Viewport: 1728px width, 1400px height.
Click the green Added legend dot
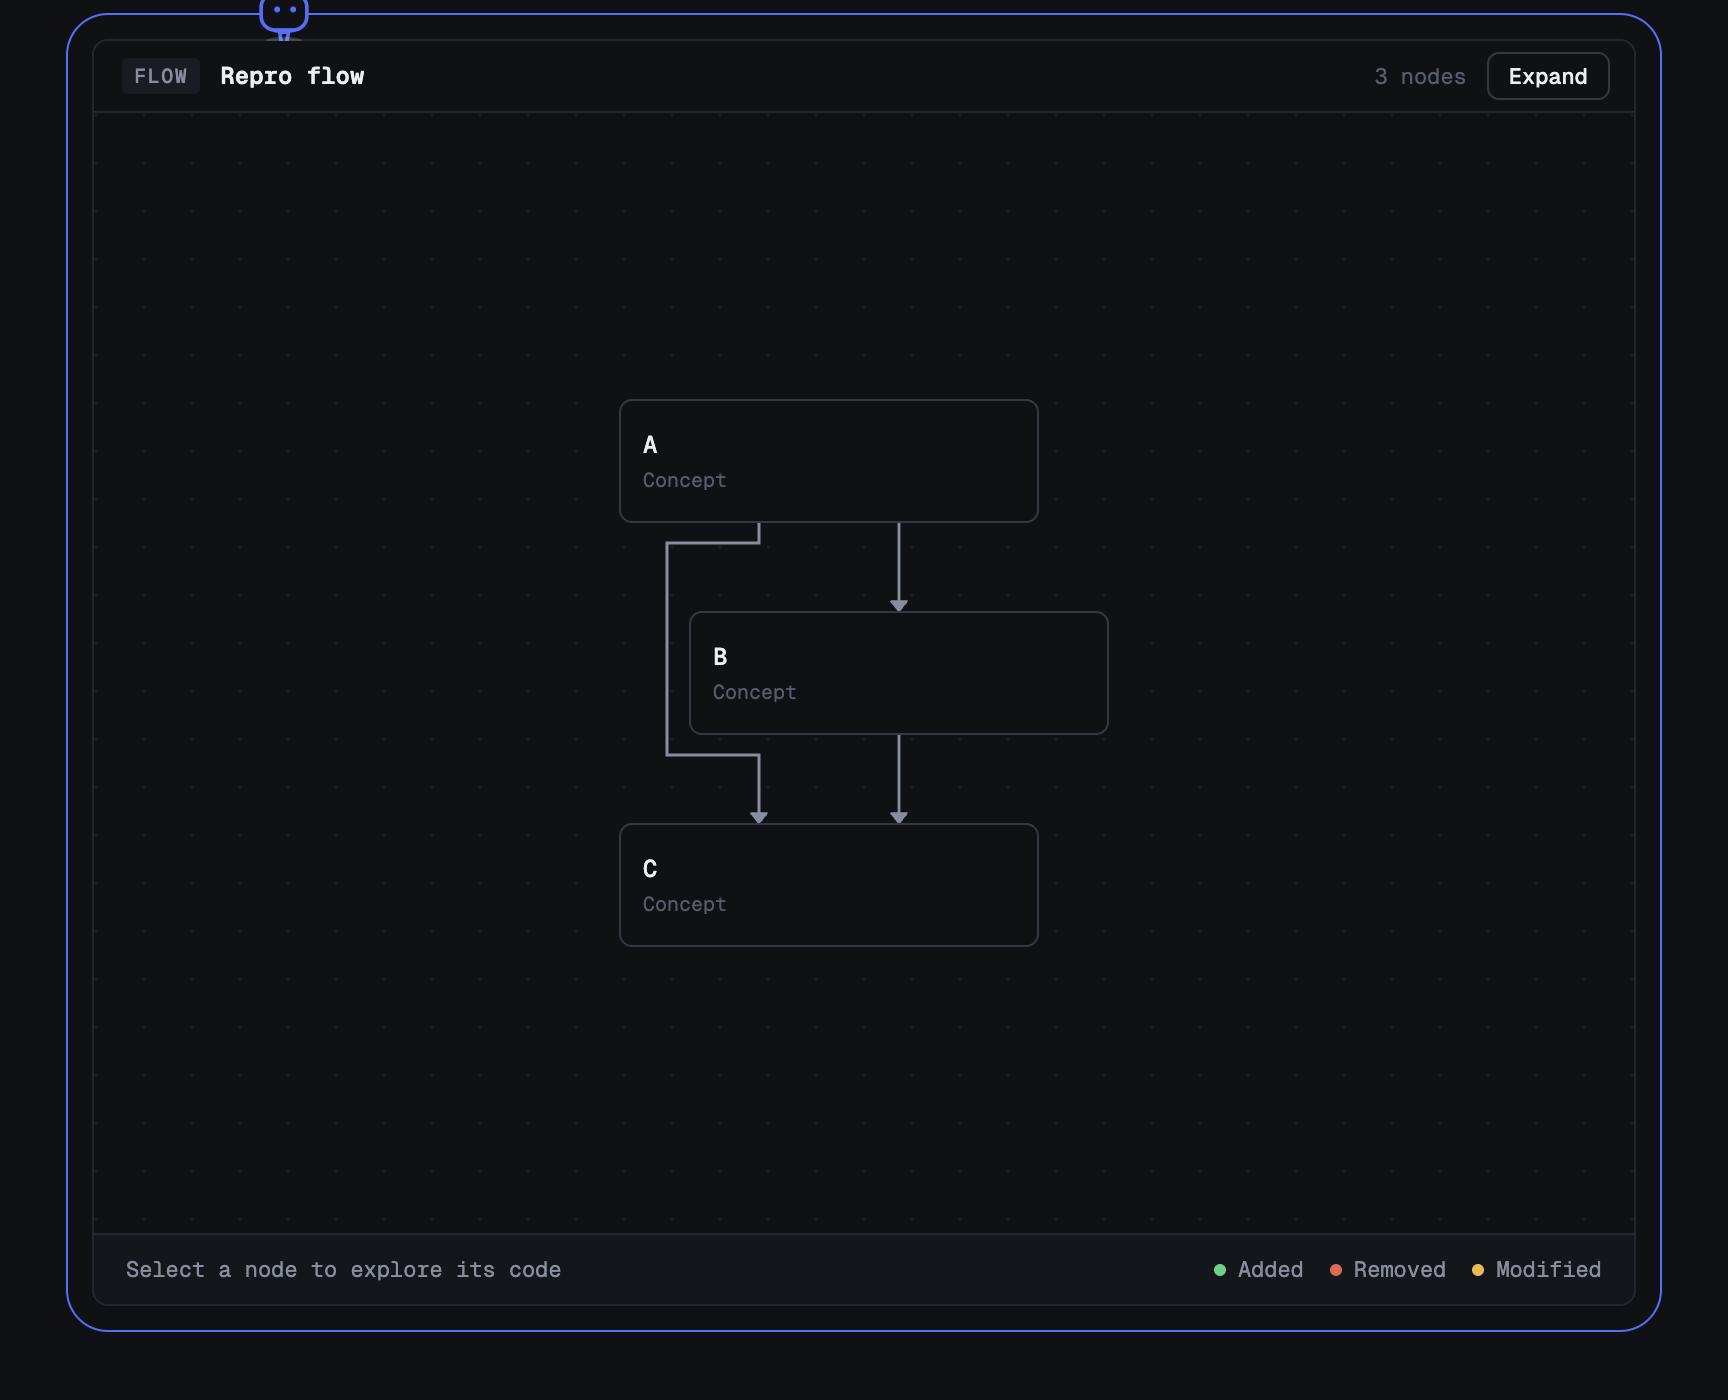click(1219, 1270)
